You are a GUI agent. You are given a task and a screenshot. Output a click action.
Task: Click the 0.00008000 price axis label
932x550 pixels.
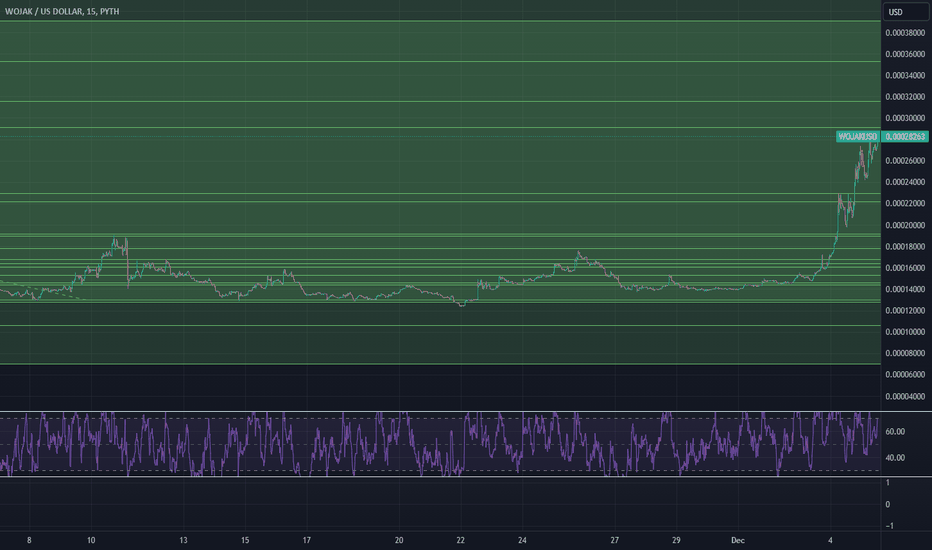pos(905,353)
